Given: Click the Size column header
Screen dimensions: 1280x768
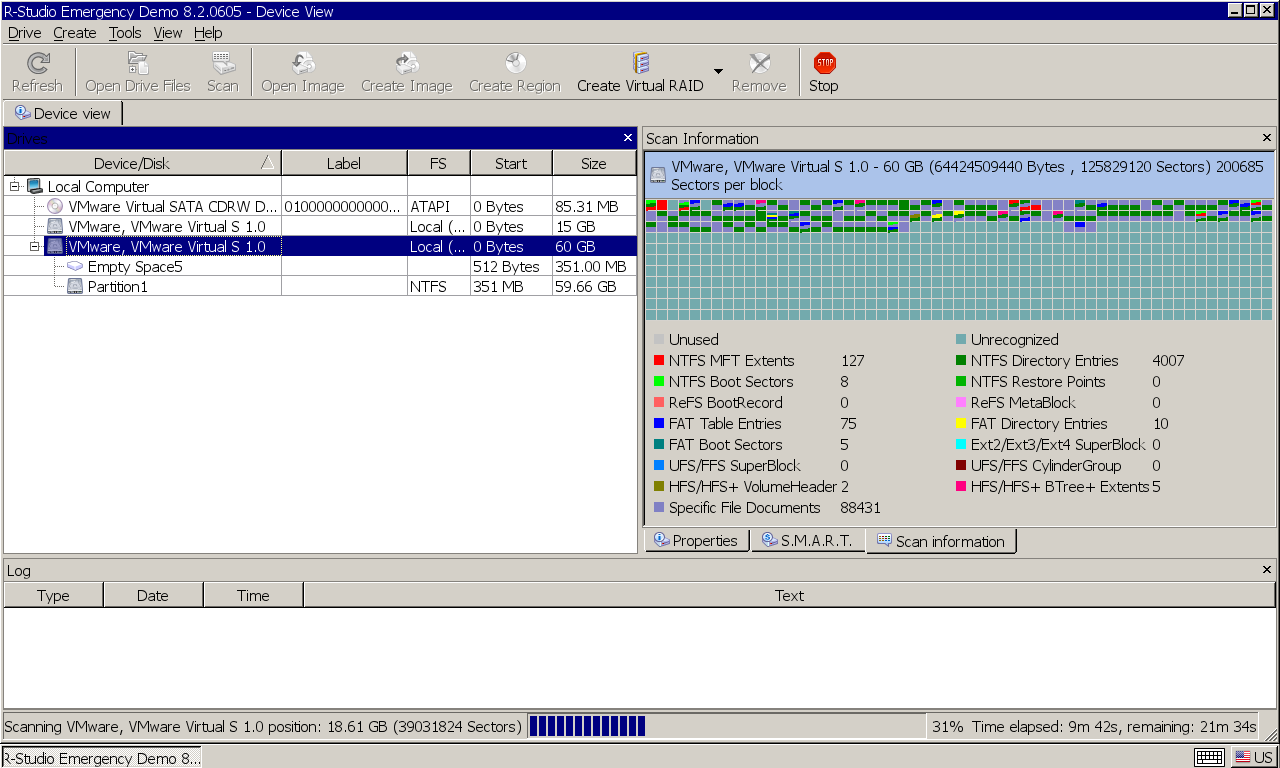Looking at the screenshot, I should click(x=594, y=163).
